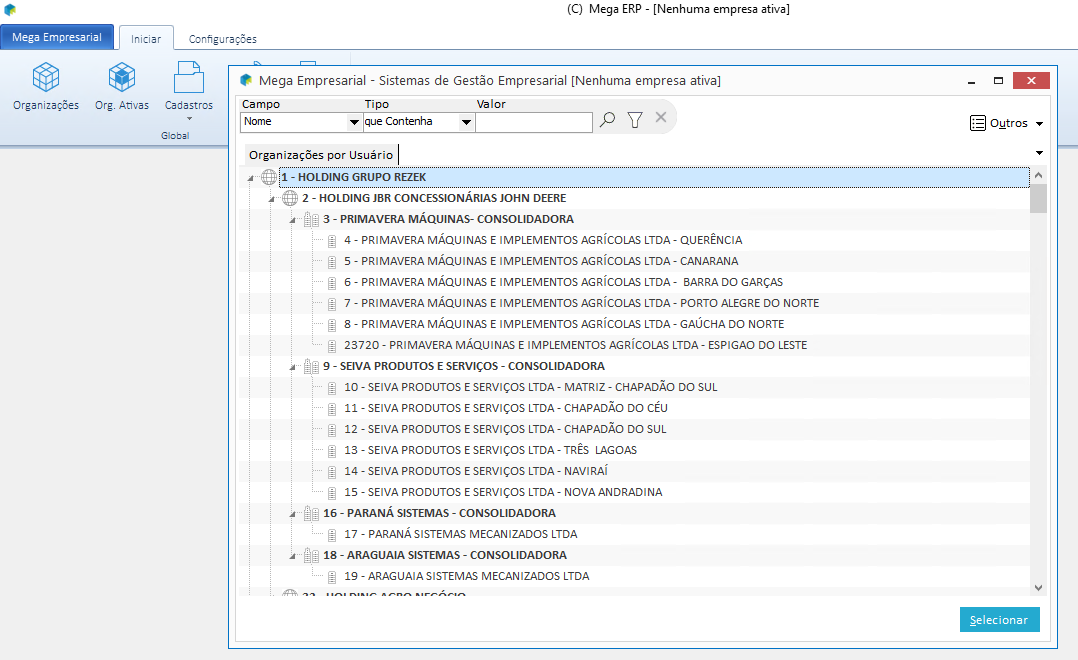Click the icon beside the 4 - QUERÊNCIA row
This screenshot has width=1078, height=660.
click(x=332, y=241)
